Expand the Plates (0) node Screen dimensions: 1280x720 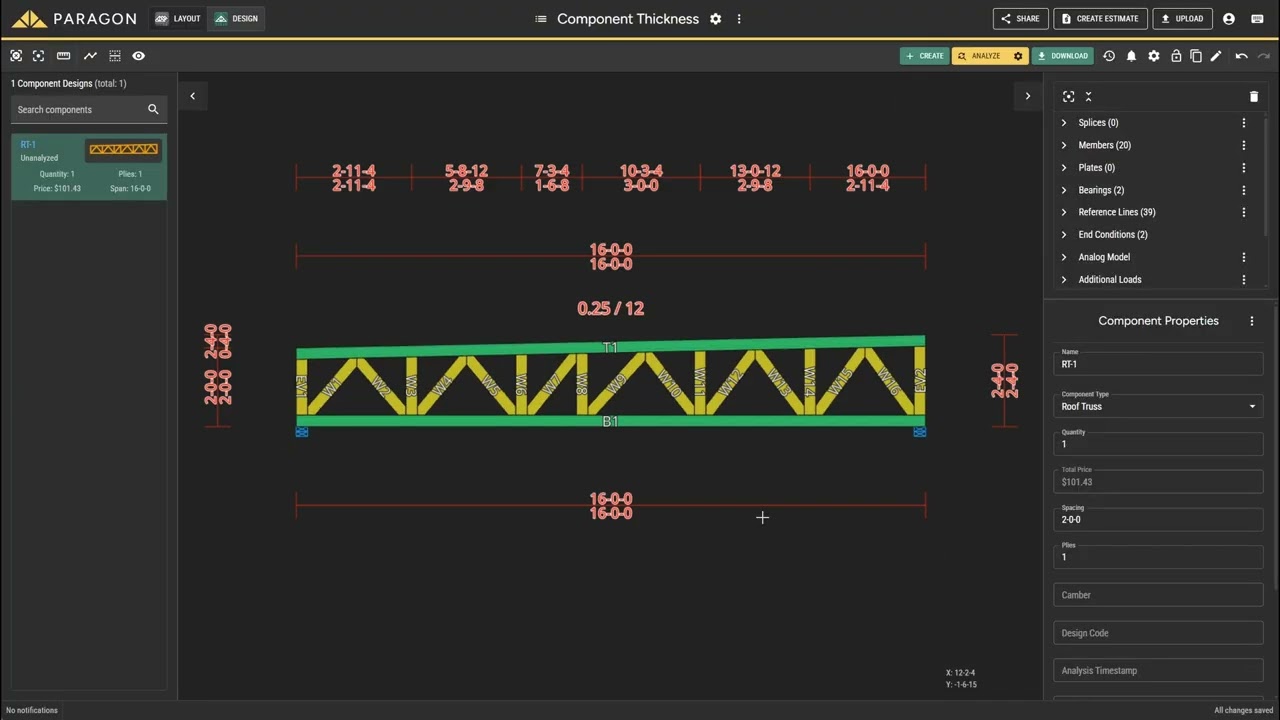[x=1064, y=168]
